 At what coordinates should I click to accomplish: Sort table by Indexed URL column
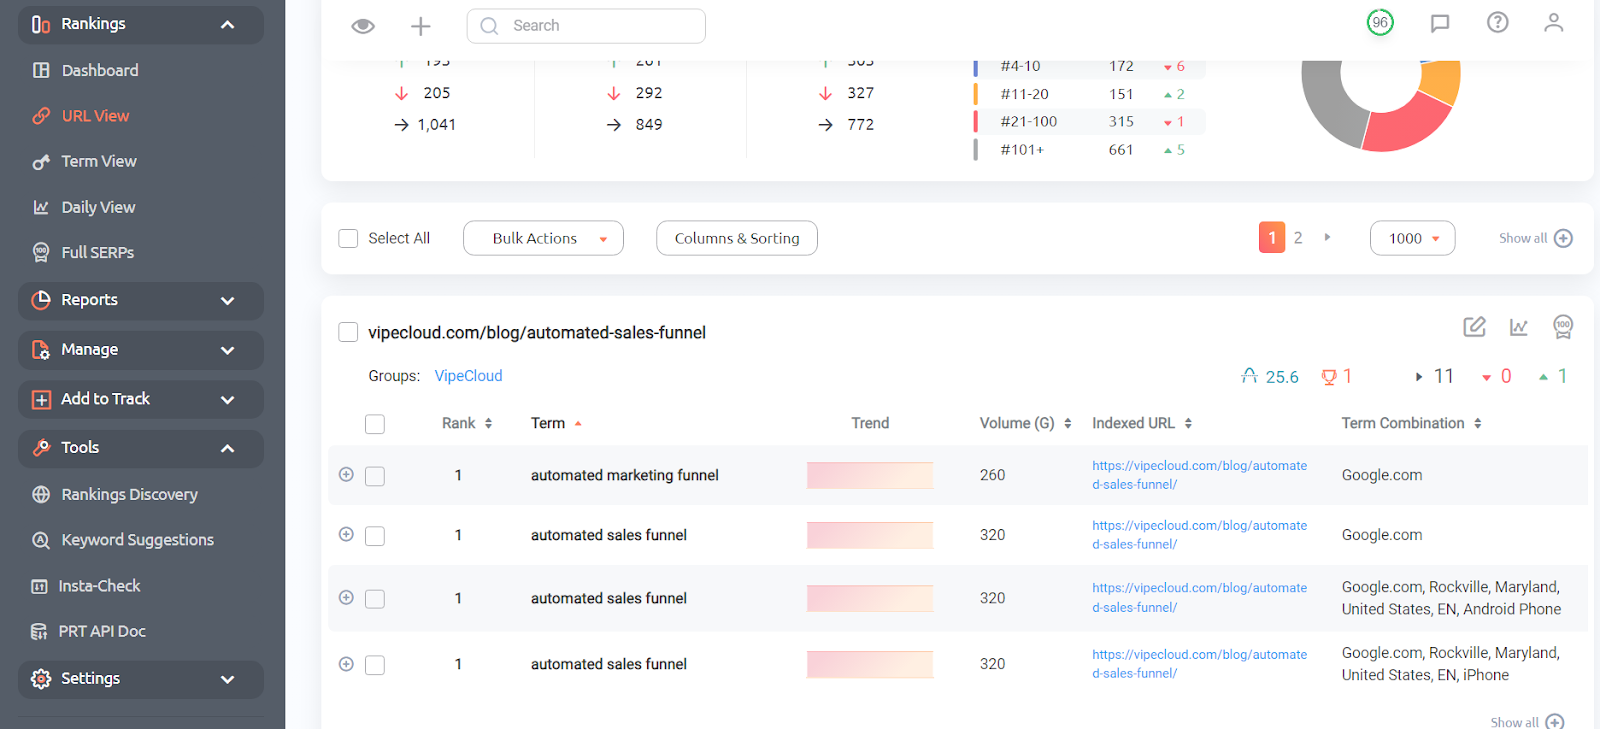(1142, 423)
